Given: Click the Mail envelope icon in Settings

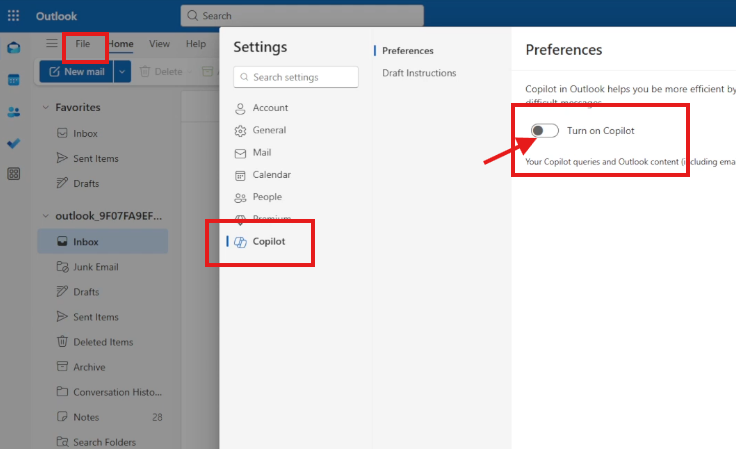Looking at the screenshot, I should tap(240, 153).
